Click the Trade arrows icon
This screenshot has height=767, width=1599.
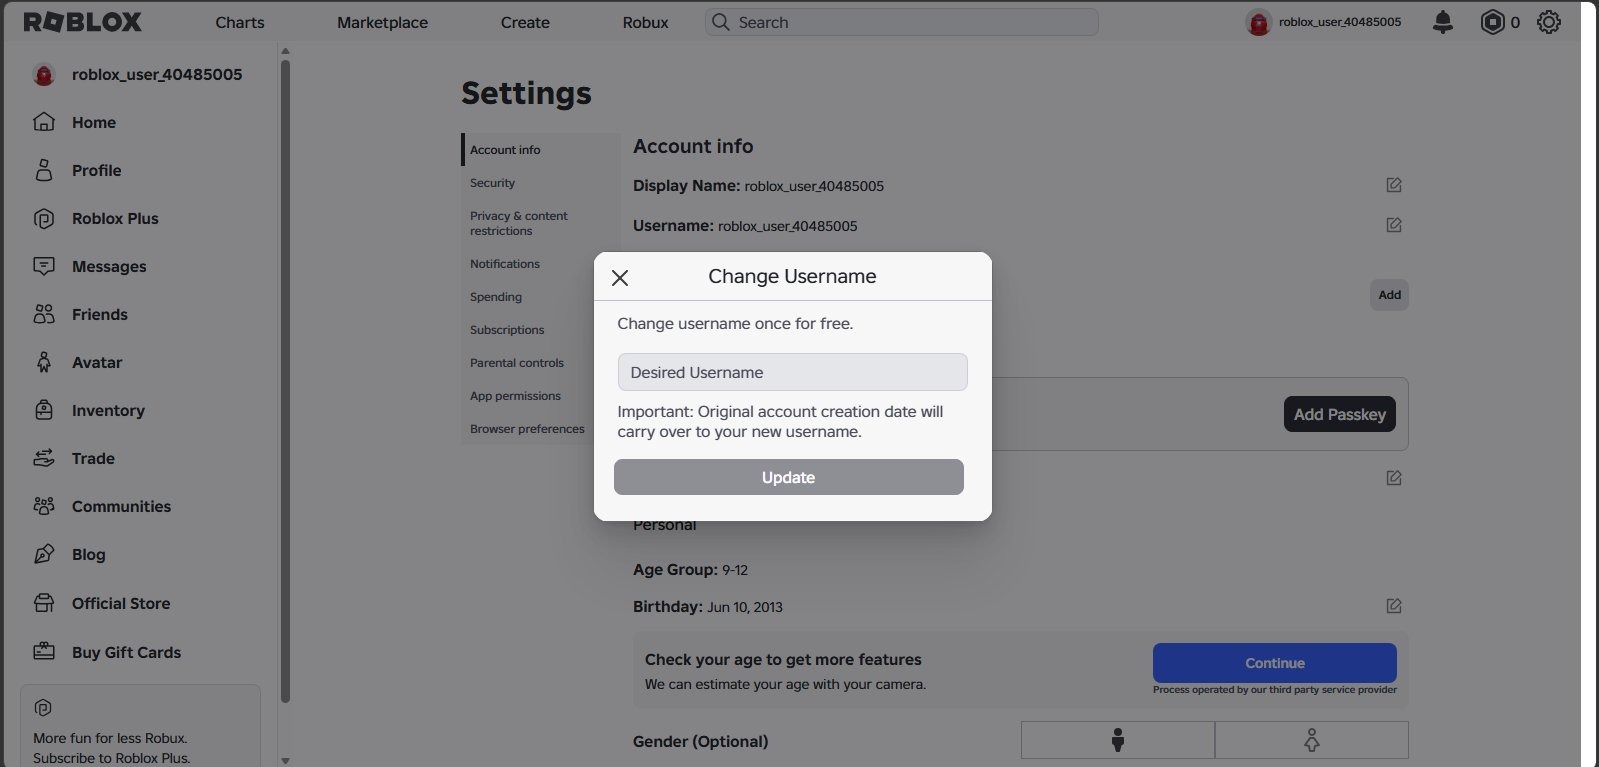click(x=44, y=458)
